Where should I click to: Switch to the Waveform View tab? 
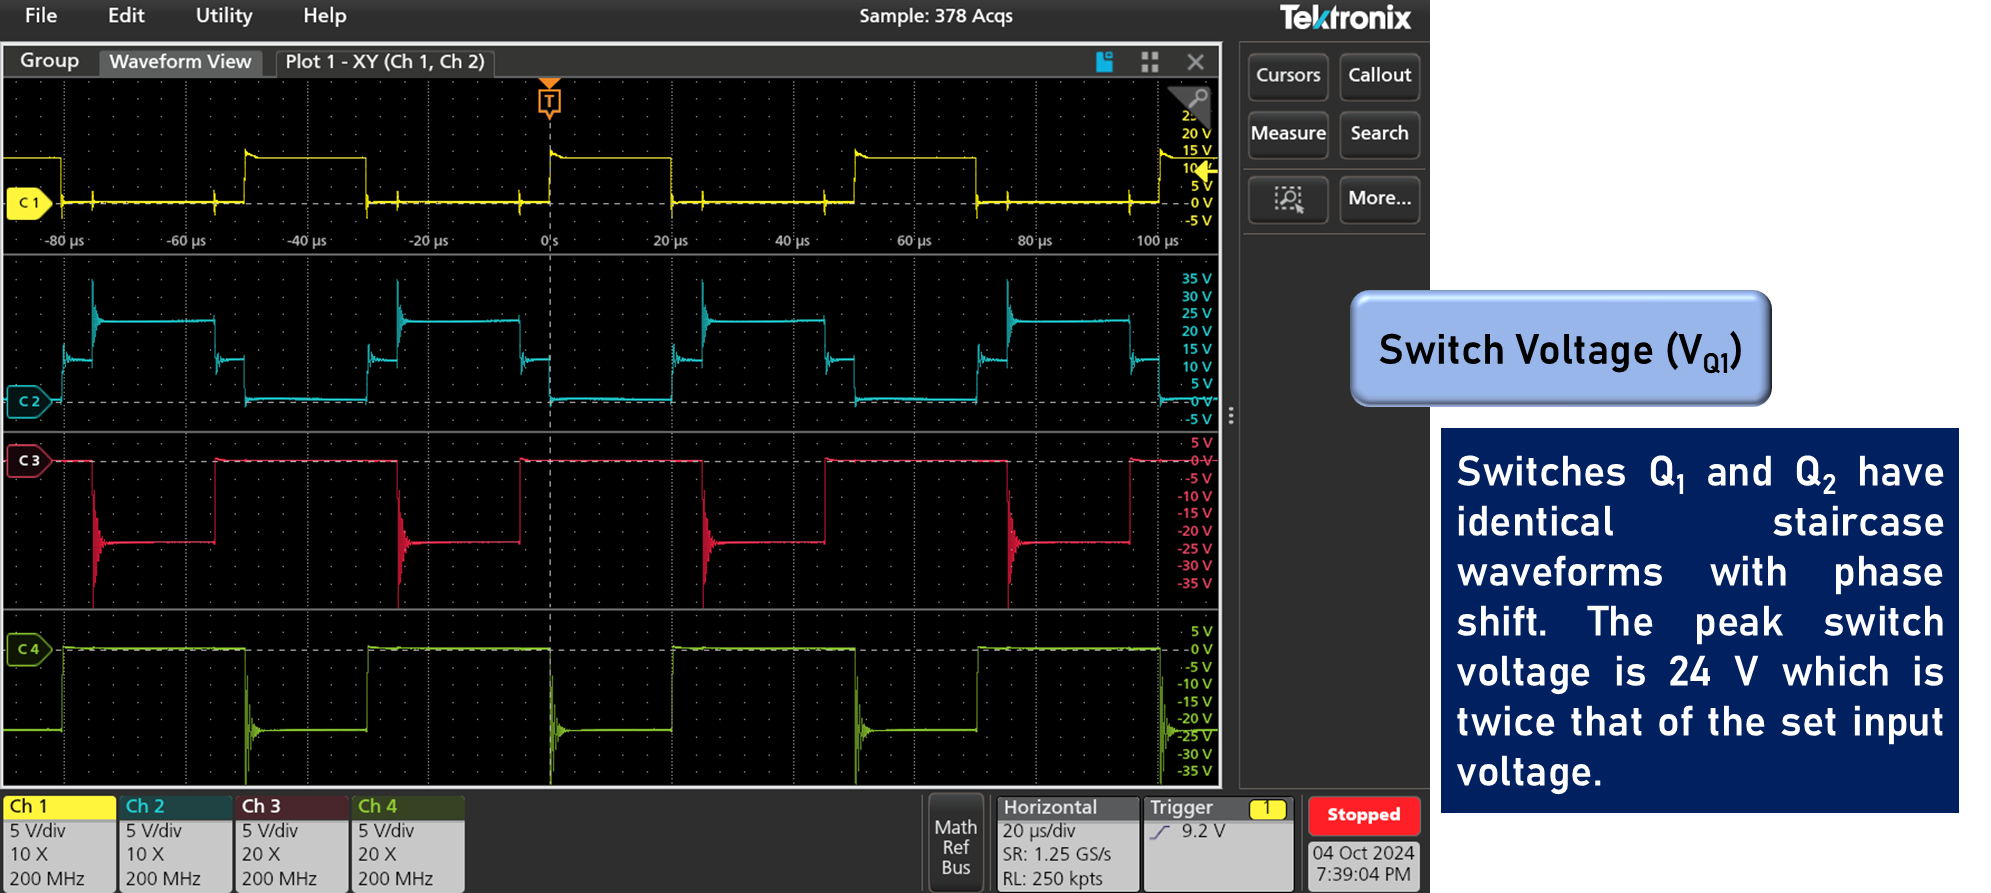(180, 62)
